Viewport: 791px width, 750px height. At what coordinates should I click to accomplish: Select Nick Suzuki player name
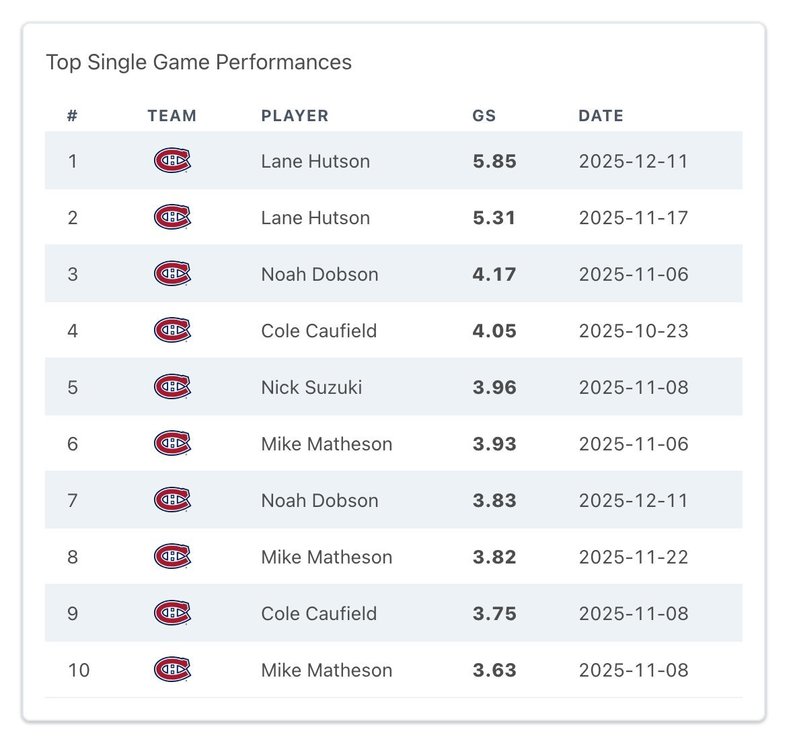pos(312,387)
